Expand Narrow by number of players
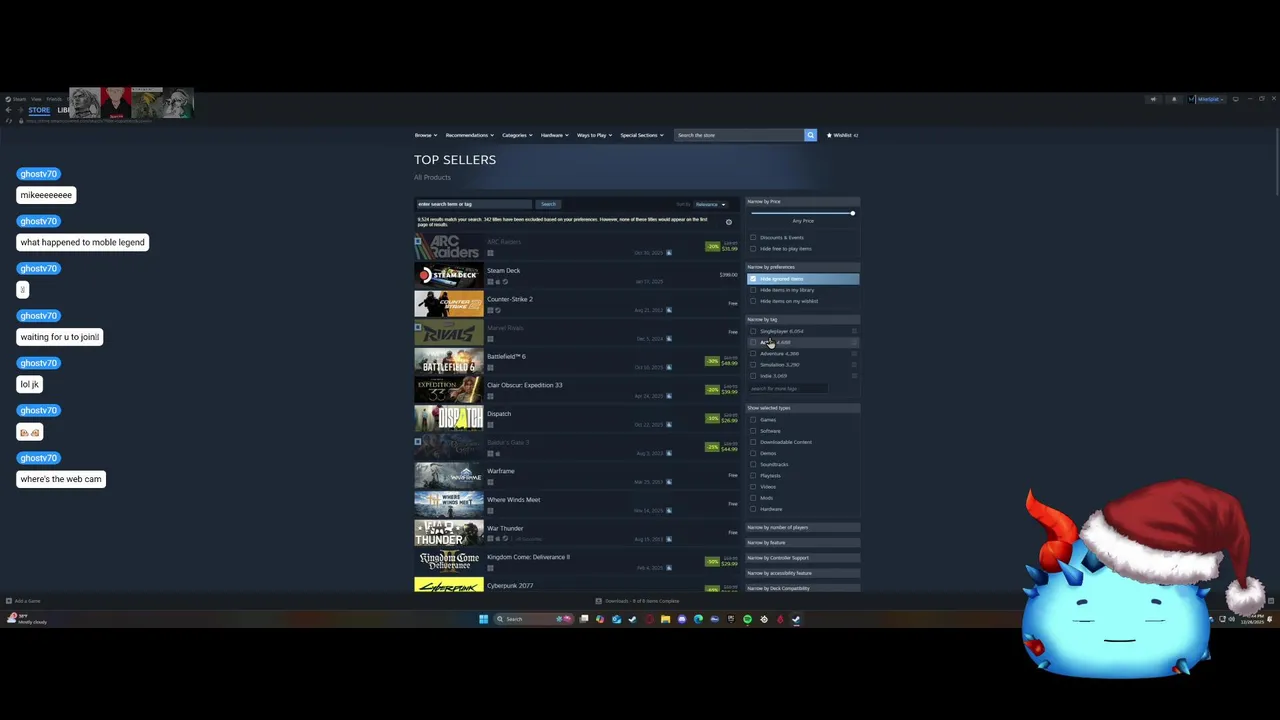The width and height of the screenshot is (1280, 720). tap(802, 527)
